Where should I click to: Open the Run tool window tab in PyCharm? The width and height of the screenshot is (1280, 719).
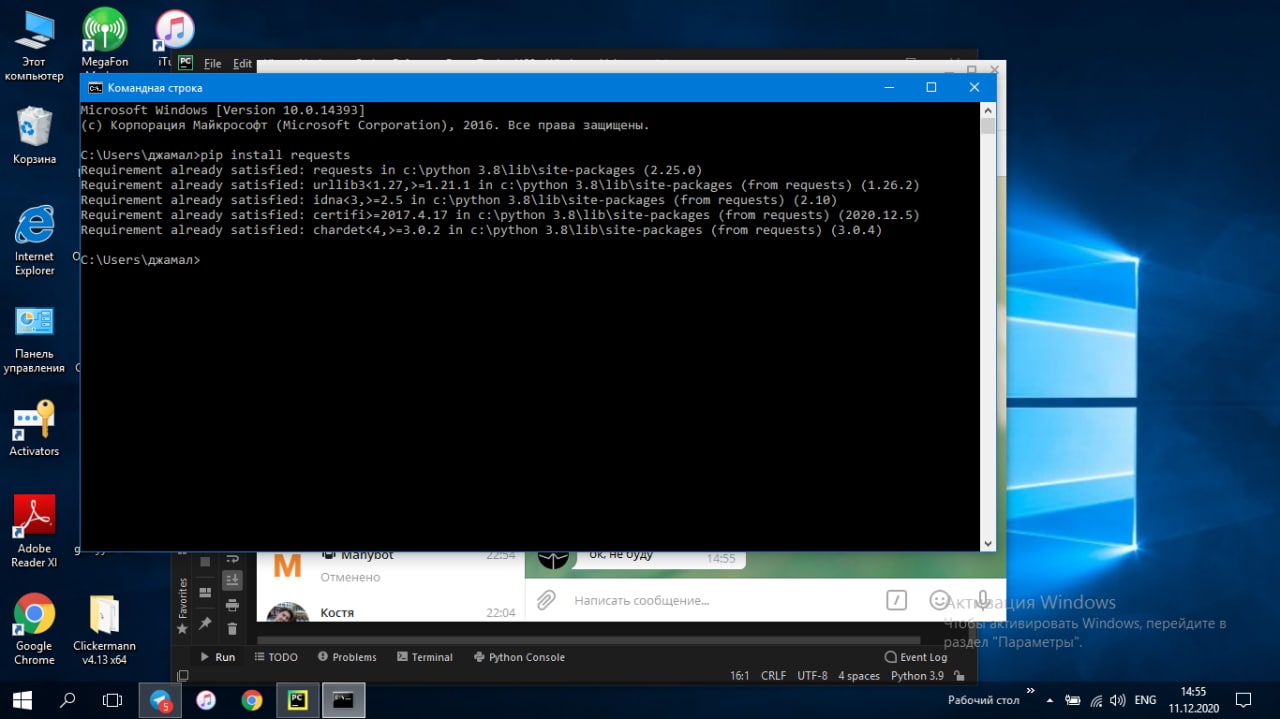[x=217, y=657]
